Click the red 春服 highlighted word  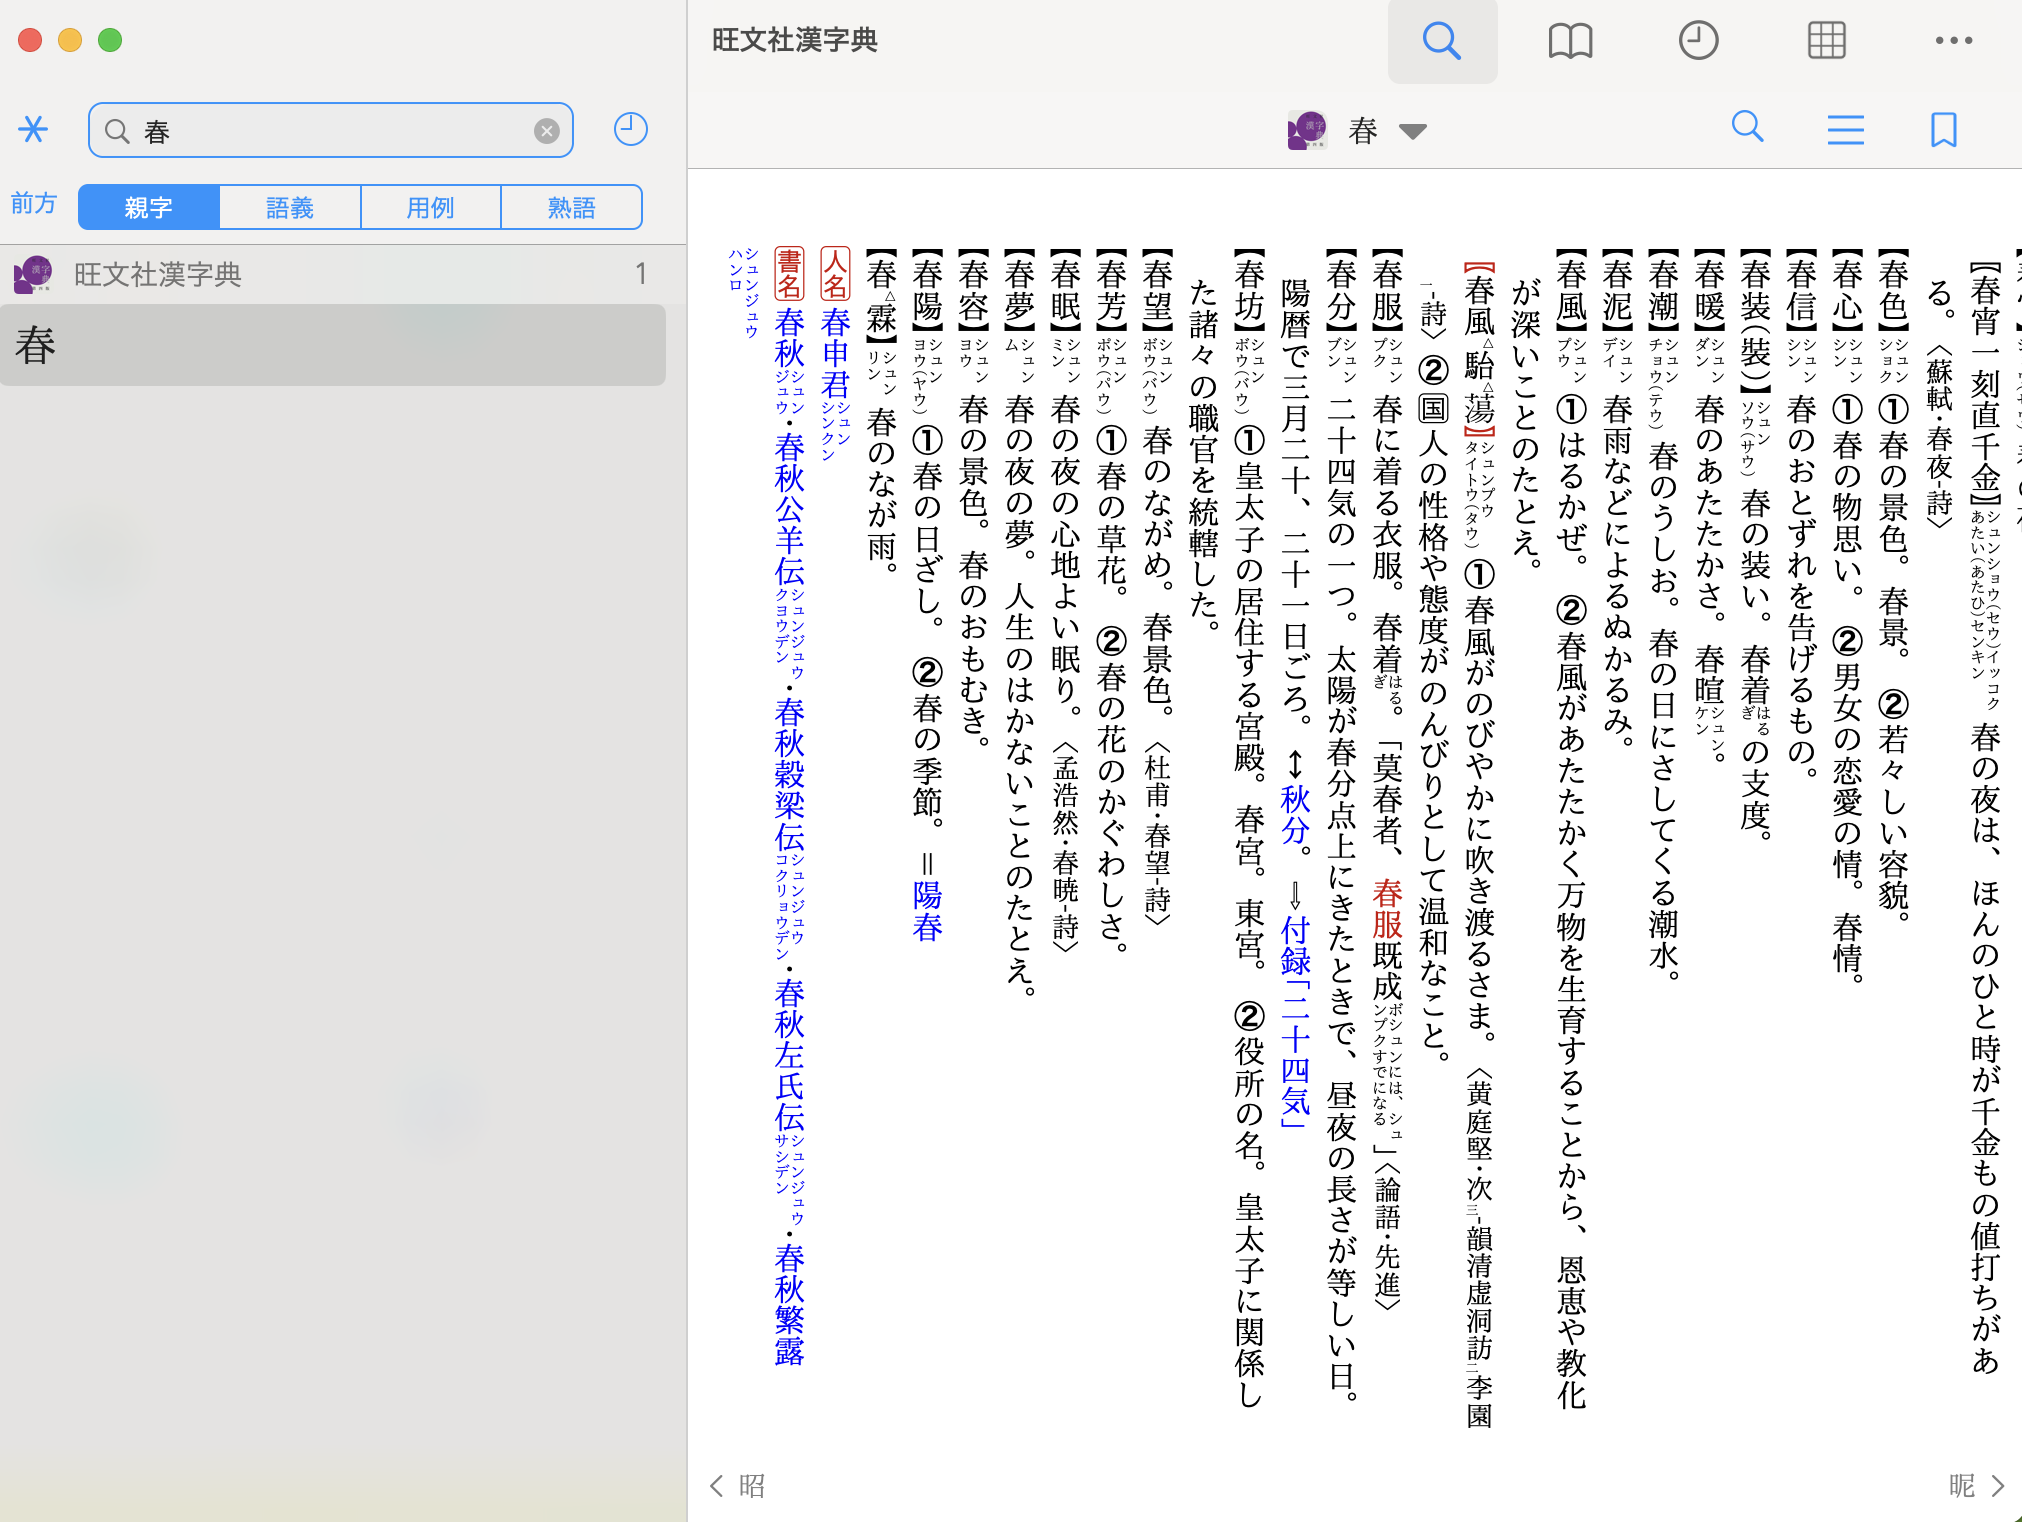1388,908
